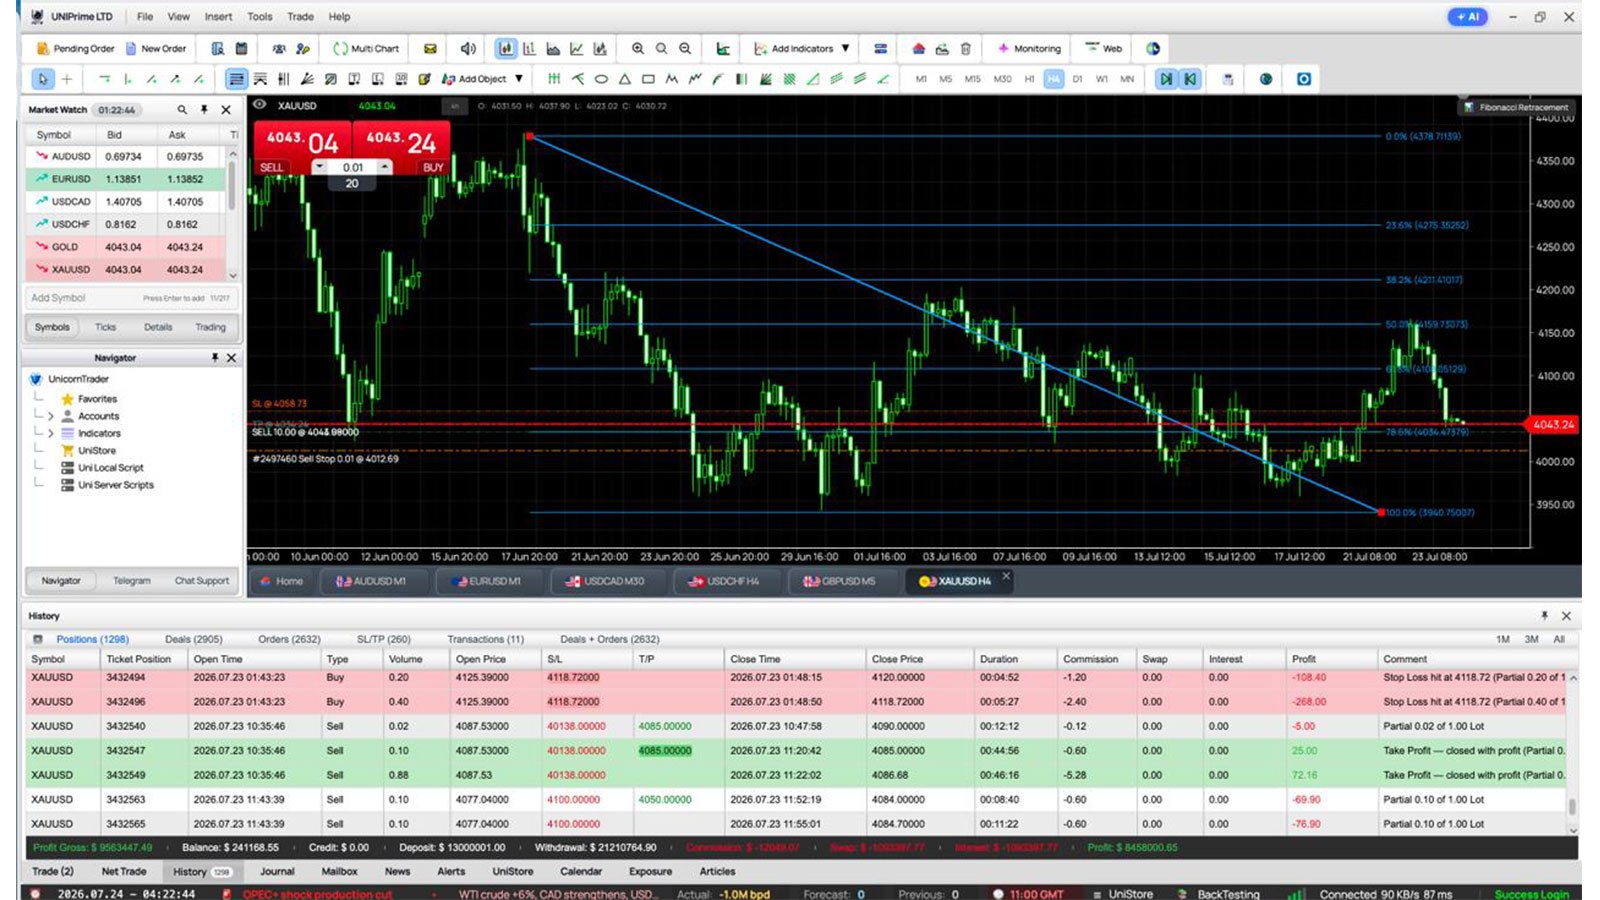
Task: Select the text label tool
Action: point(353,79)
